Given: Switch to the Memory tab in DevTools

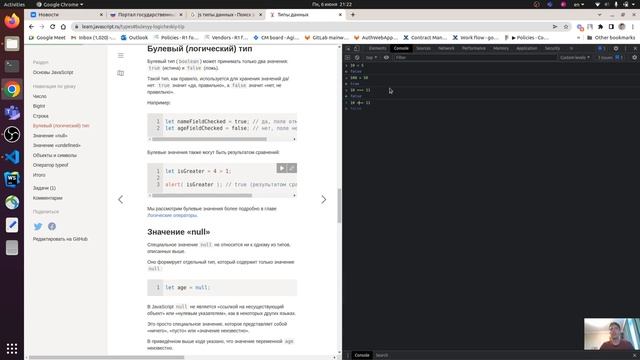Looking at the screenshot, I should pos(501,48).
